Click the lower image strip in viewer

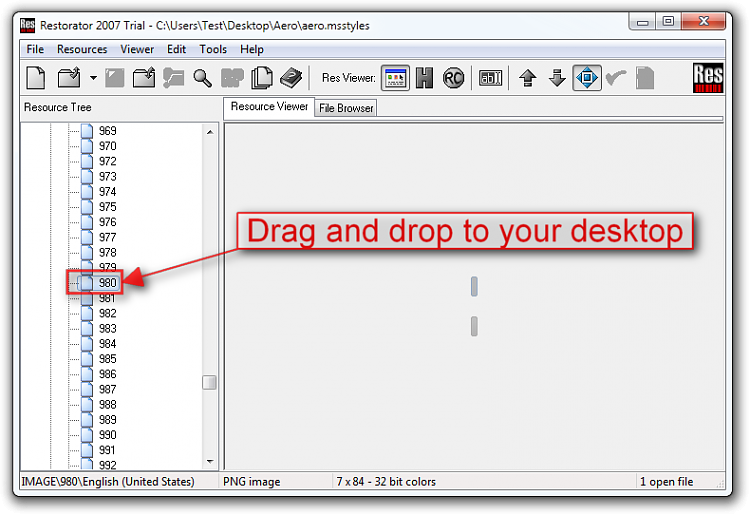[474, 326]
